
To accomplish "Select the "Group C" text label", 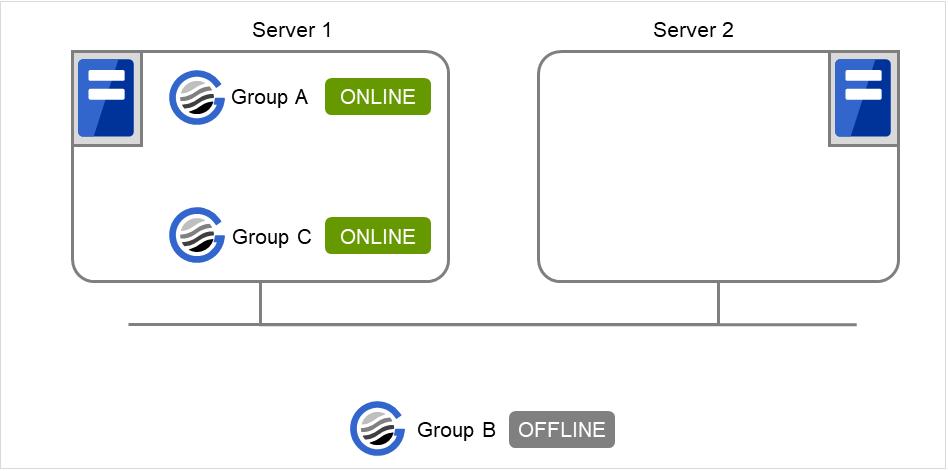I will click(x=272, y=237).
